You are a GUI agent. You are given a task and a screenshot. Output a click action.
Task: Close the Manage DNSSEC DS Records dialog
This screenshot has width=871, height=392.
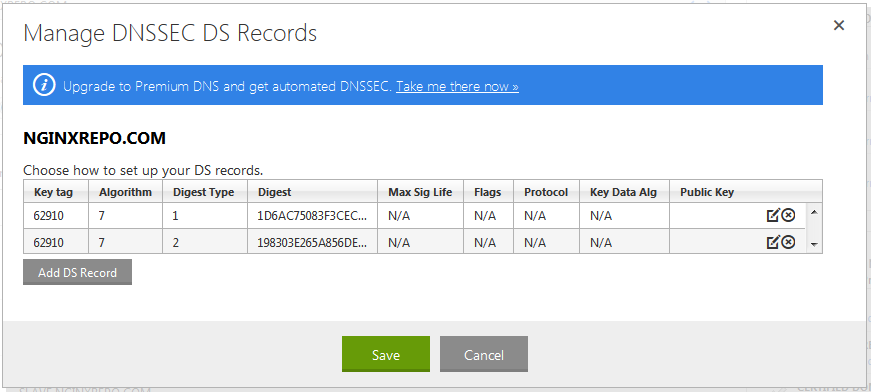(839, 26)
